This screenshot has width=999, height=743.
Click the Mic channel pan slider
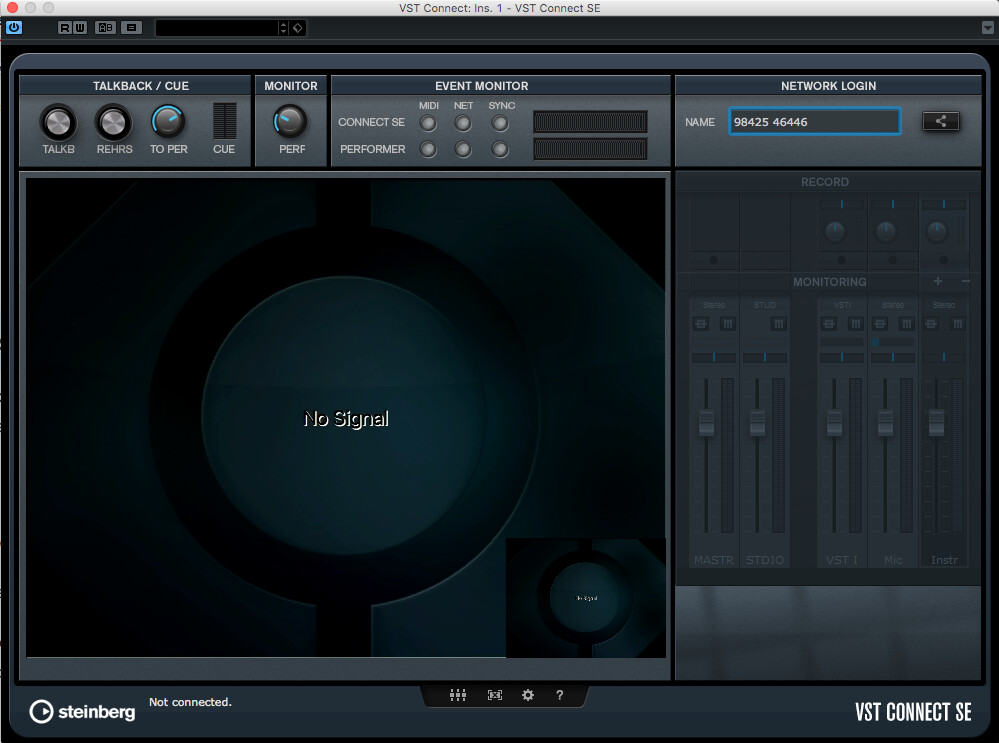point(893,357)
